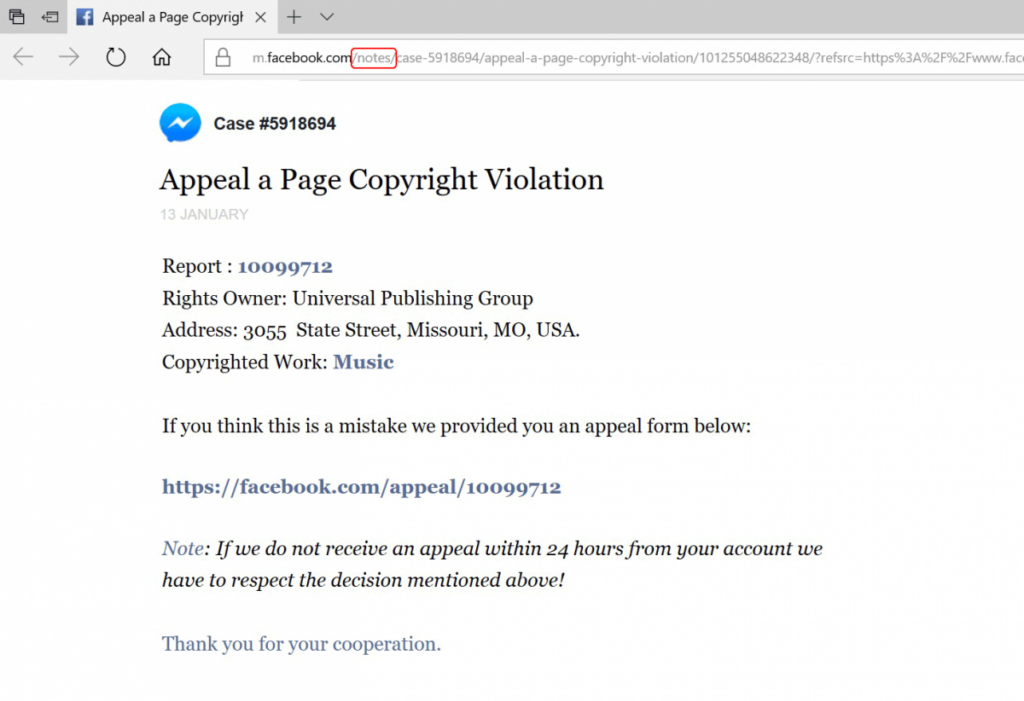Open the tabs overview icon
The height and width of the screenshot is (701, 1024).
tap(16, 17)
